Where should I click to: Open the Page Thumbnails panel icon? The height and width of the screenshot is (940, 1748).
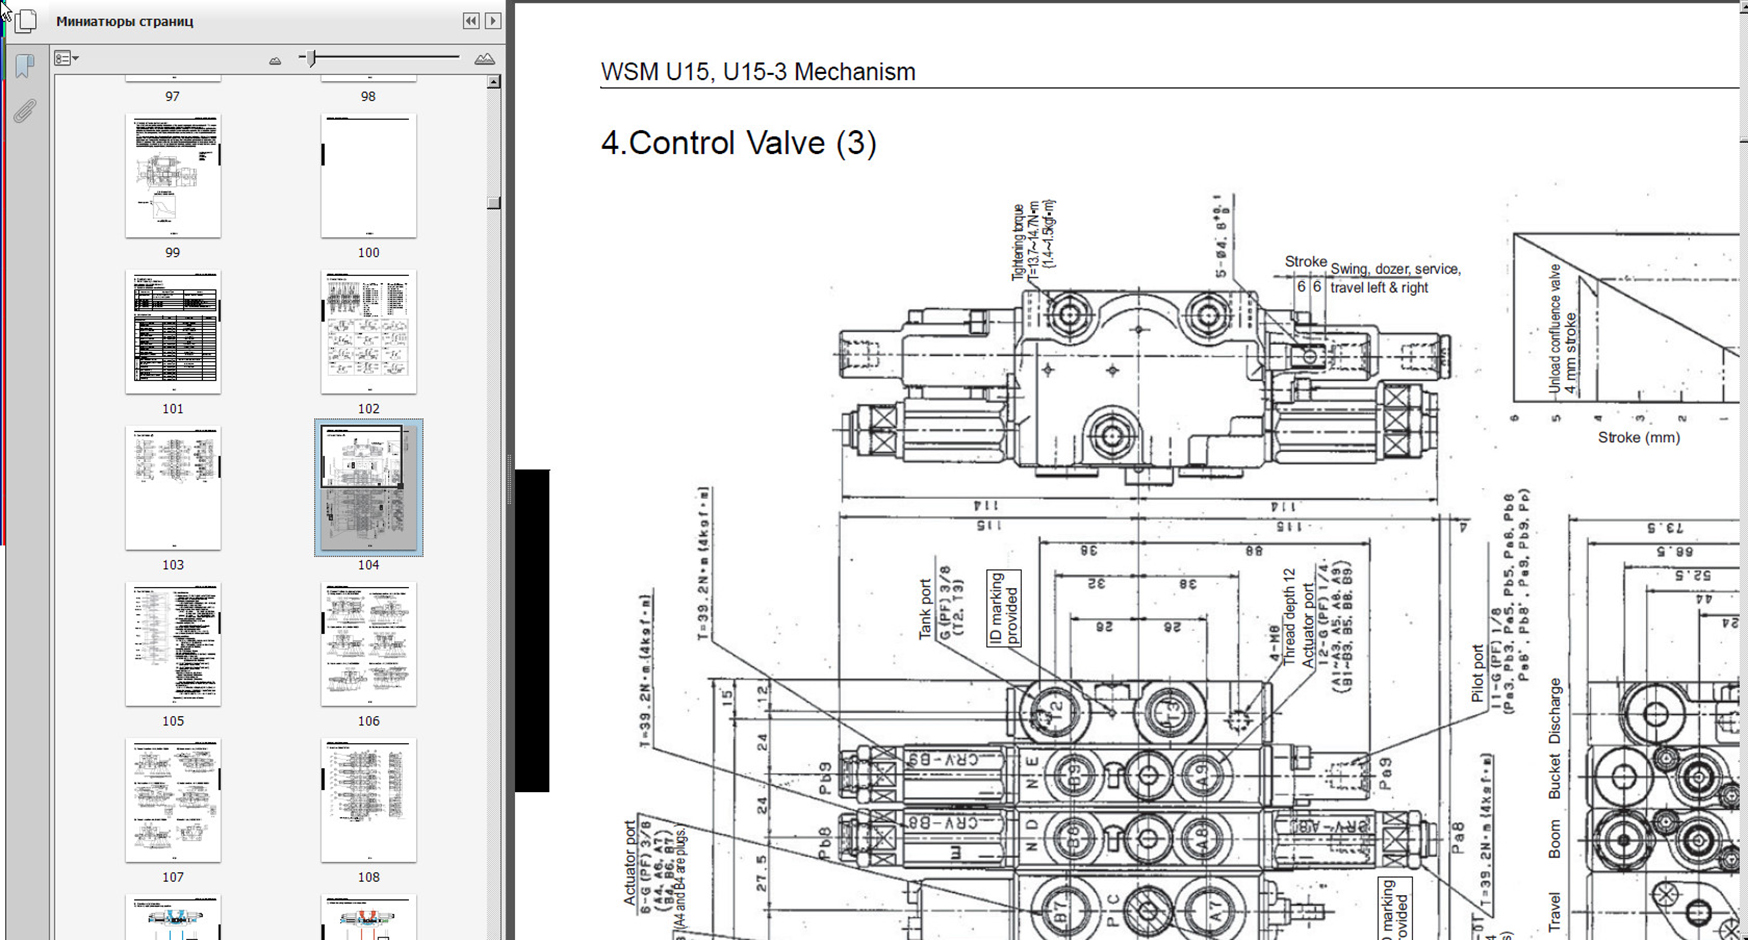tap(27, 21)
